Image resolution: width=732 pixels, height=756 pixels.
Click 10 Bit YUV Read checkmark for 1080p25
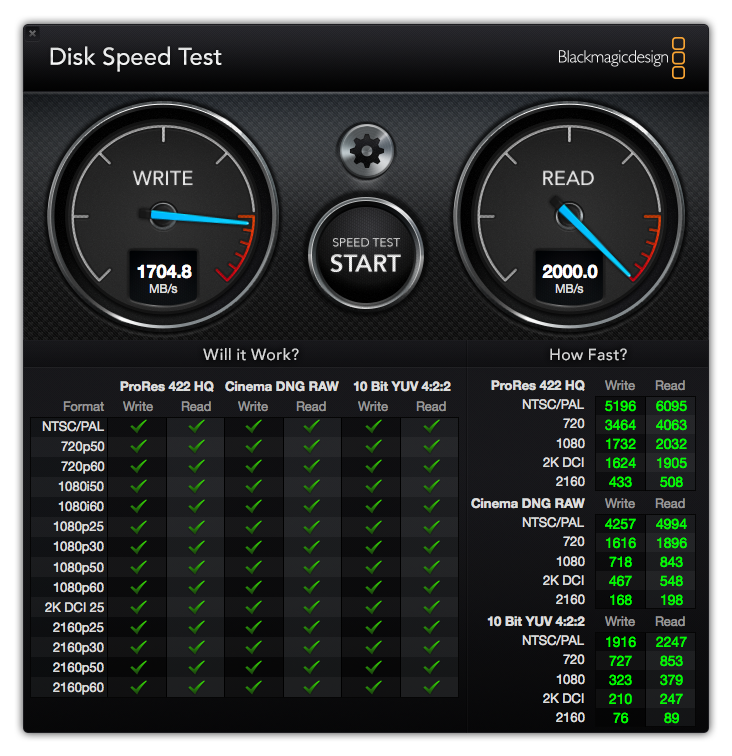431,526
